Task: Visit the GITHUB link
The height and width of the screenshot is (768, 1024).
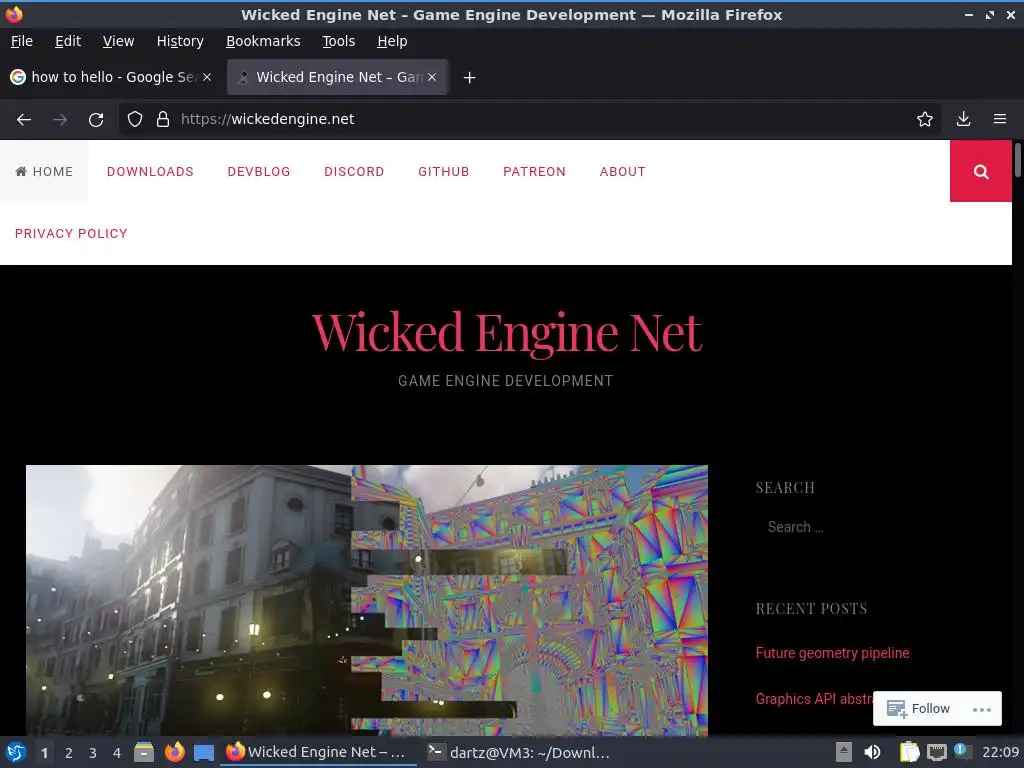Action: 443,172
